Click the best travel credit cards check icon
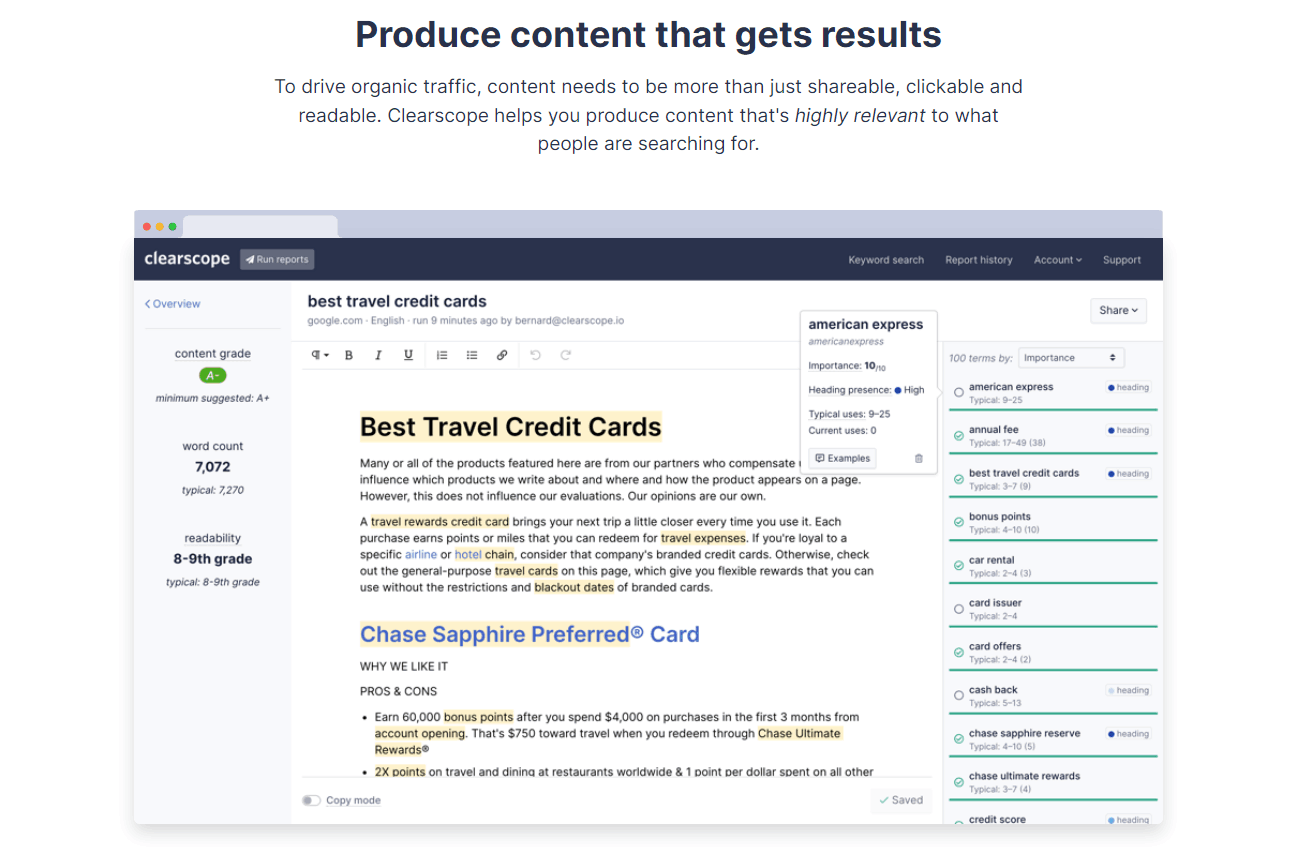1296x868 pixels. tap(959, 480)
